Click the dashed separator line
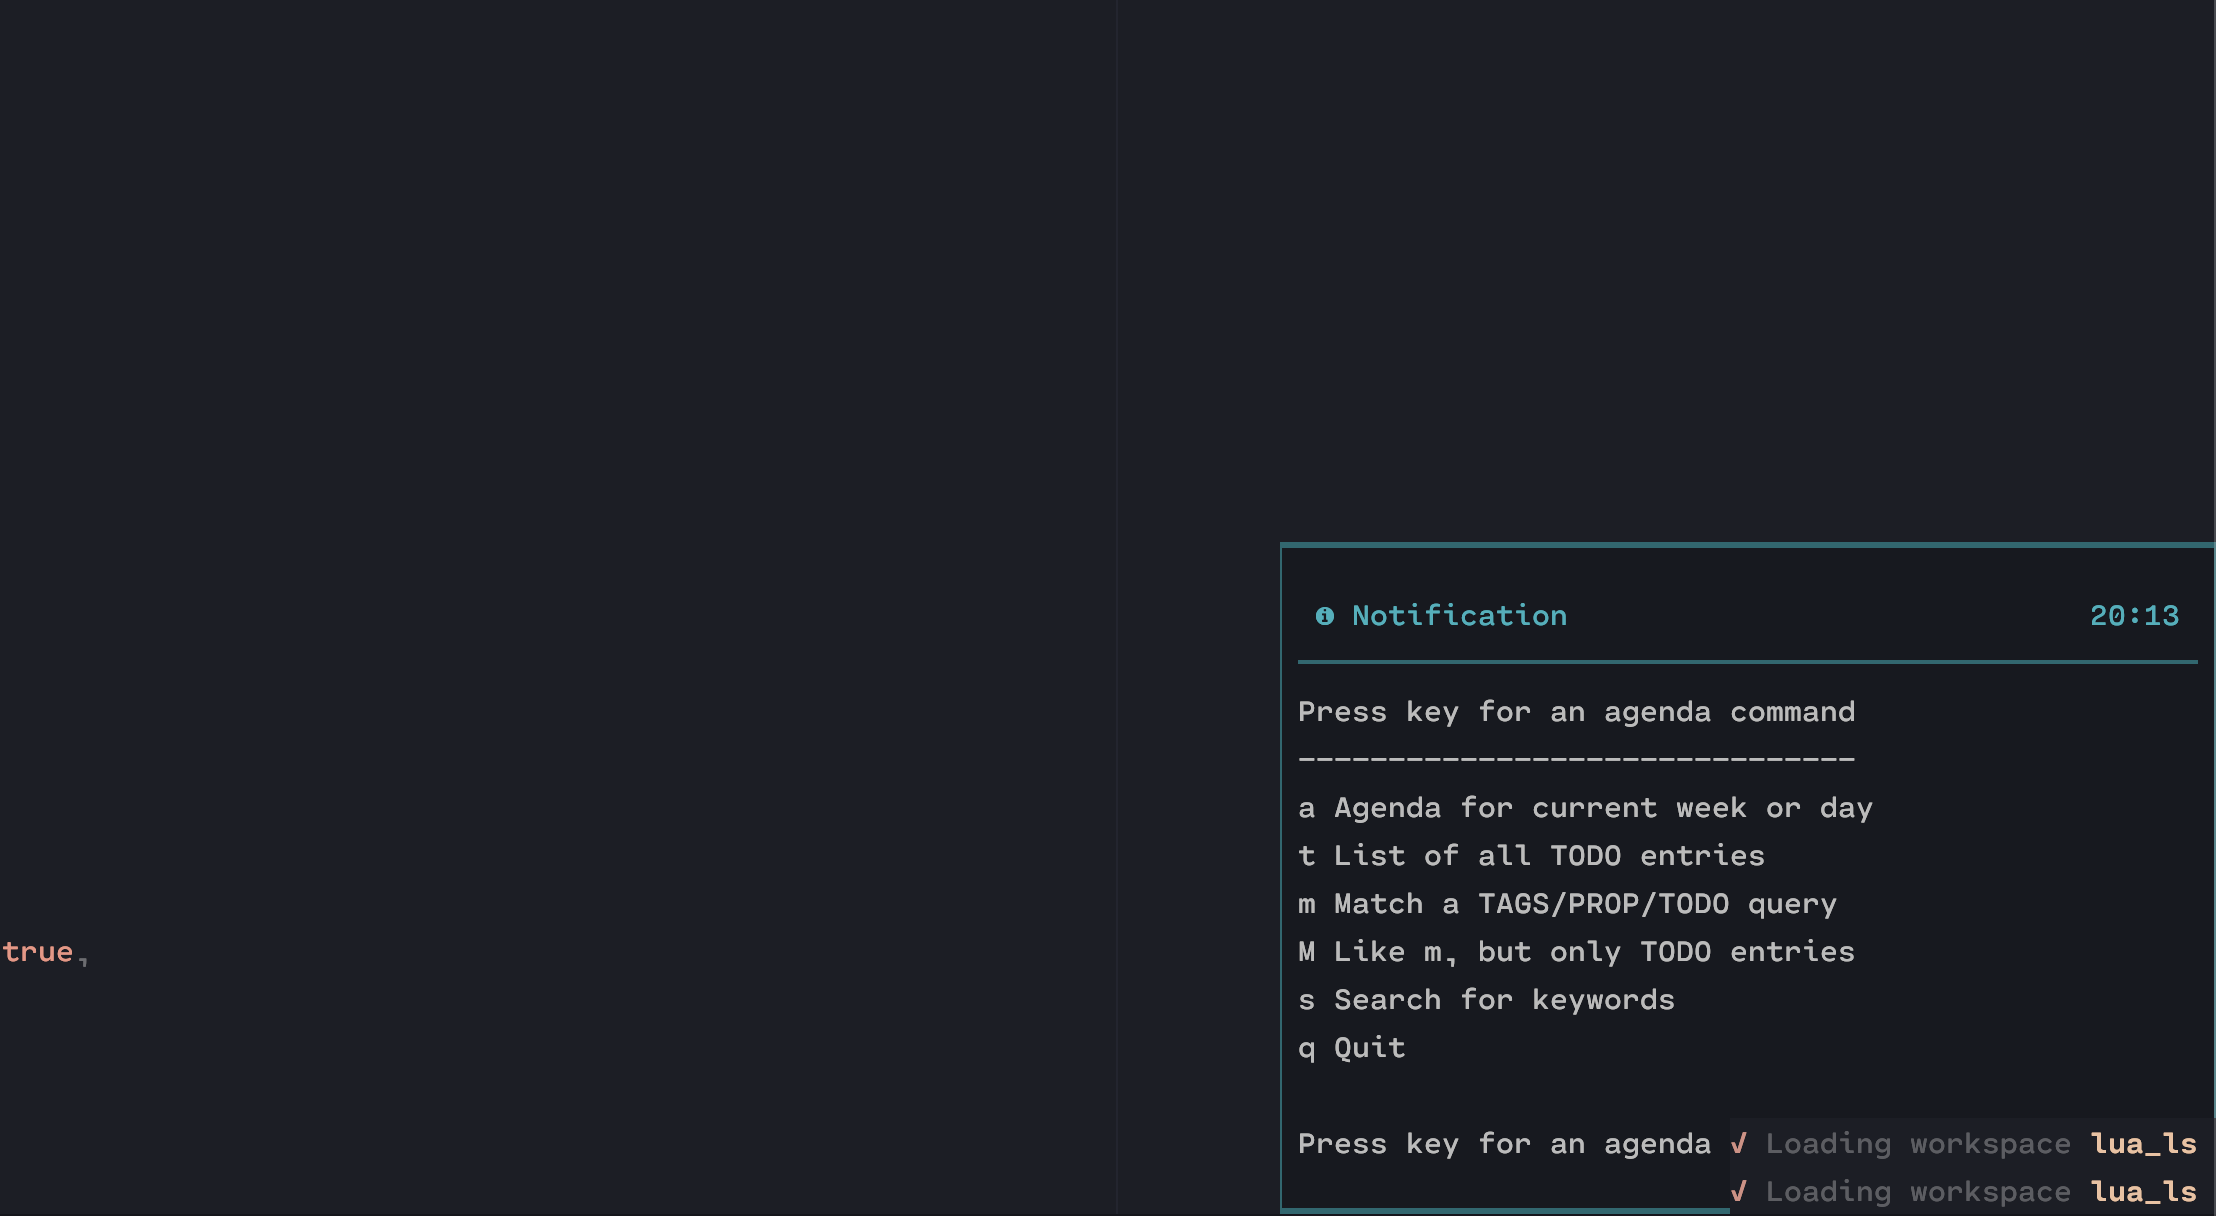This screenshot has height=1216, width=2216. 1576,759
